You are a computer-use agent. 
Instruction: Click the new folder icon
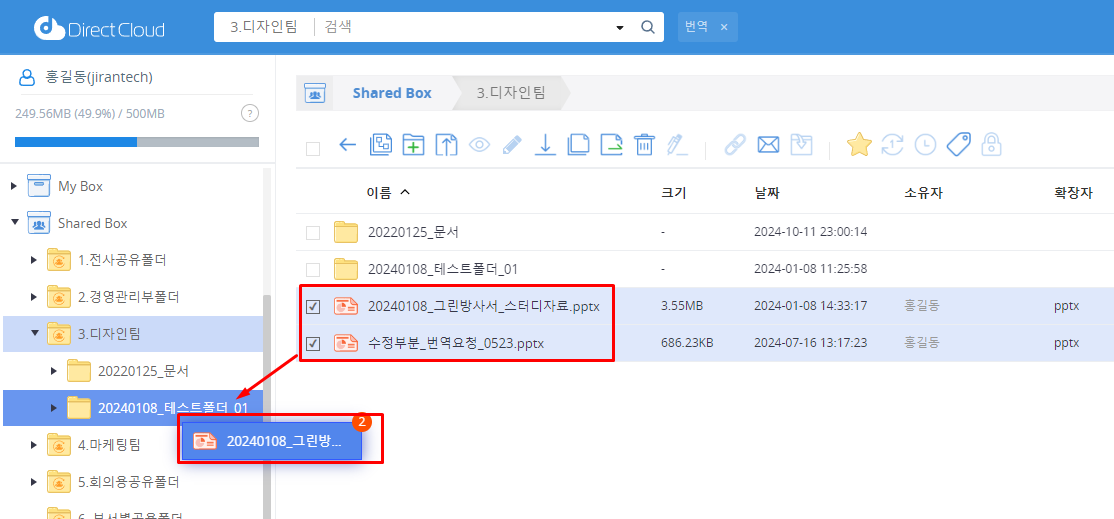[x=413, y=145]
